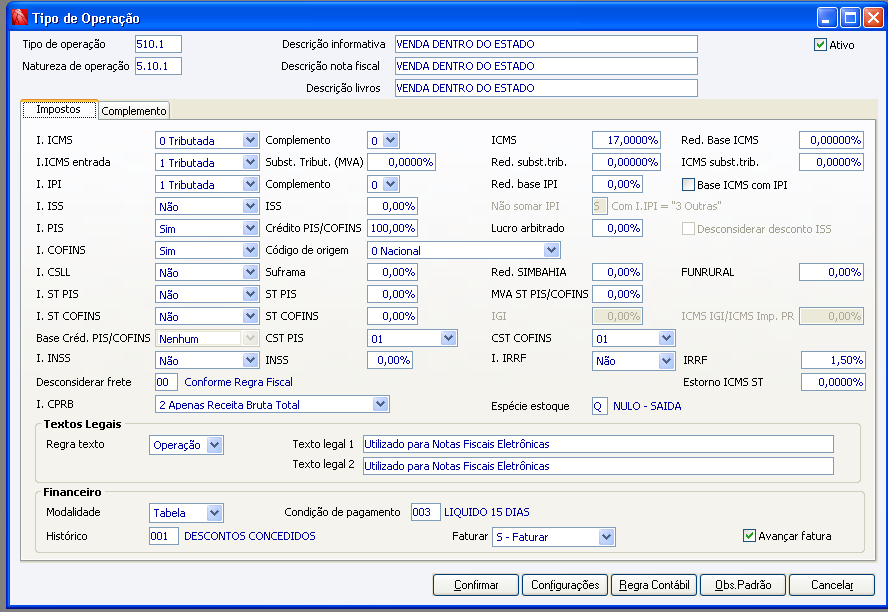
Task: Switch to the Complemento tab
Action: pyautogui.click(x=134, y=111)
